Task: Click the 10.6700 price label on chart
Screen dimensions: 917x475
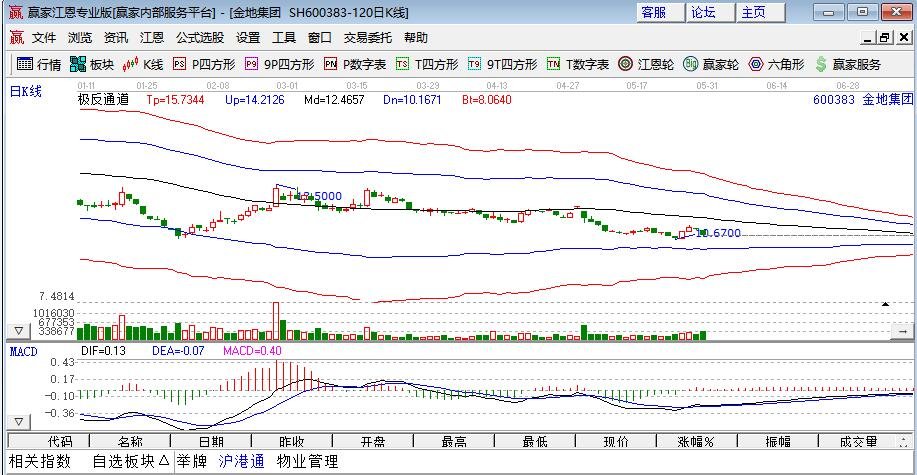Action: click(718, 233)
